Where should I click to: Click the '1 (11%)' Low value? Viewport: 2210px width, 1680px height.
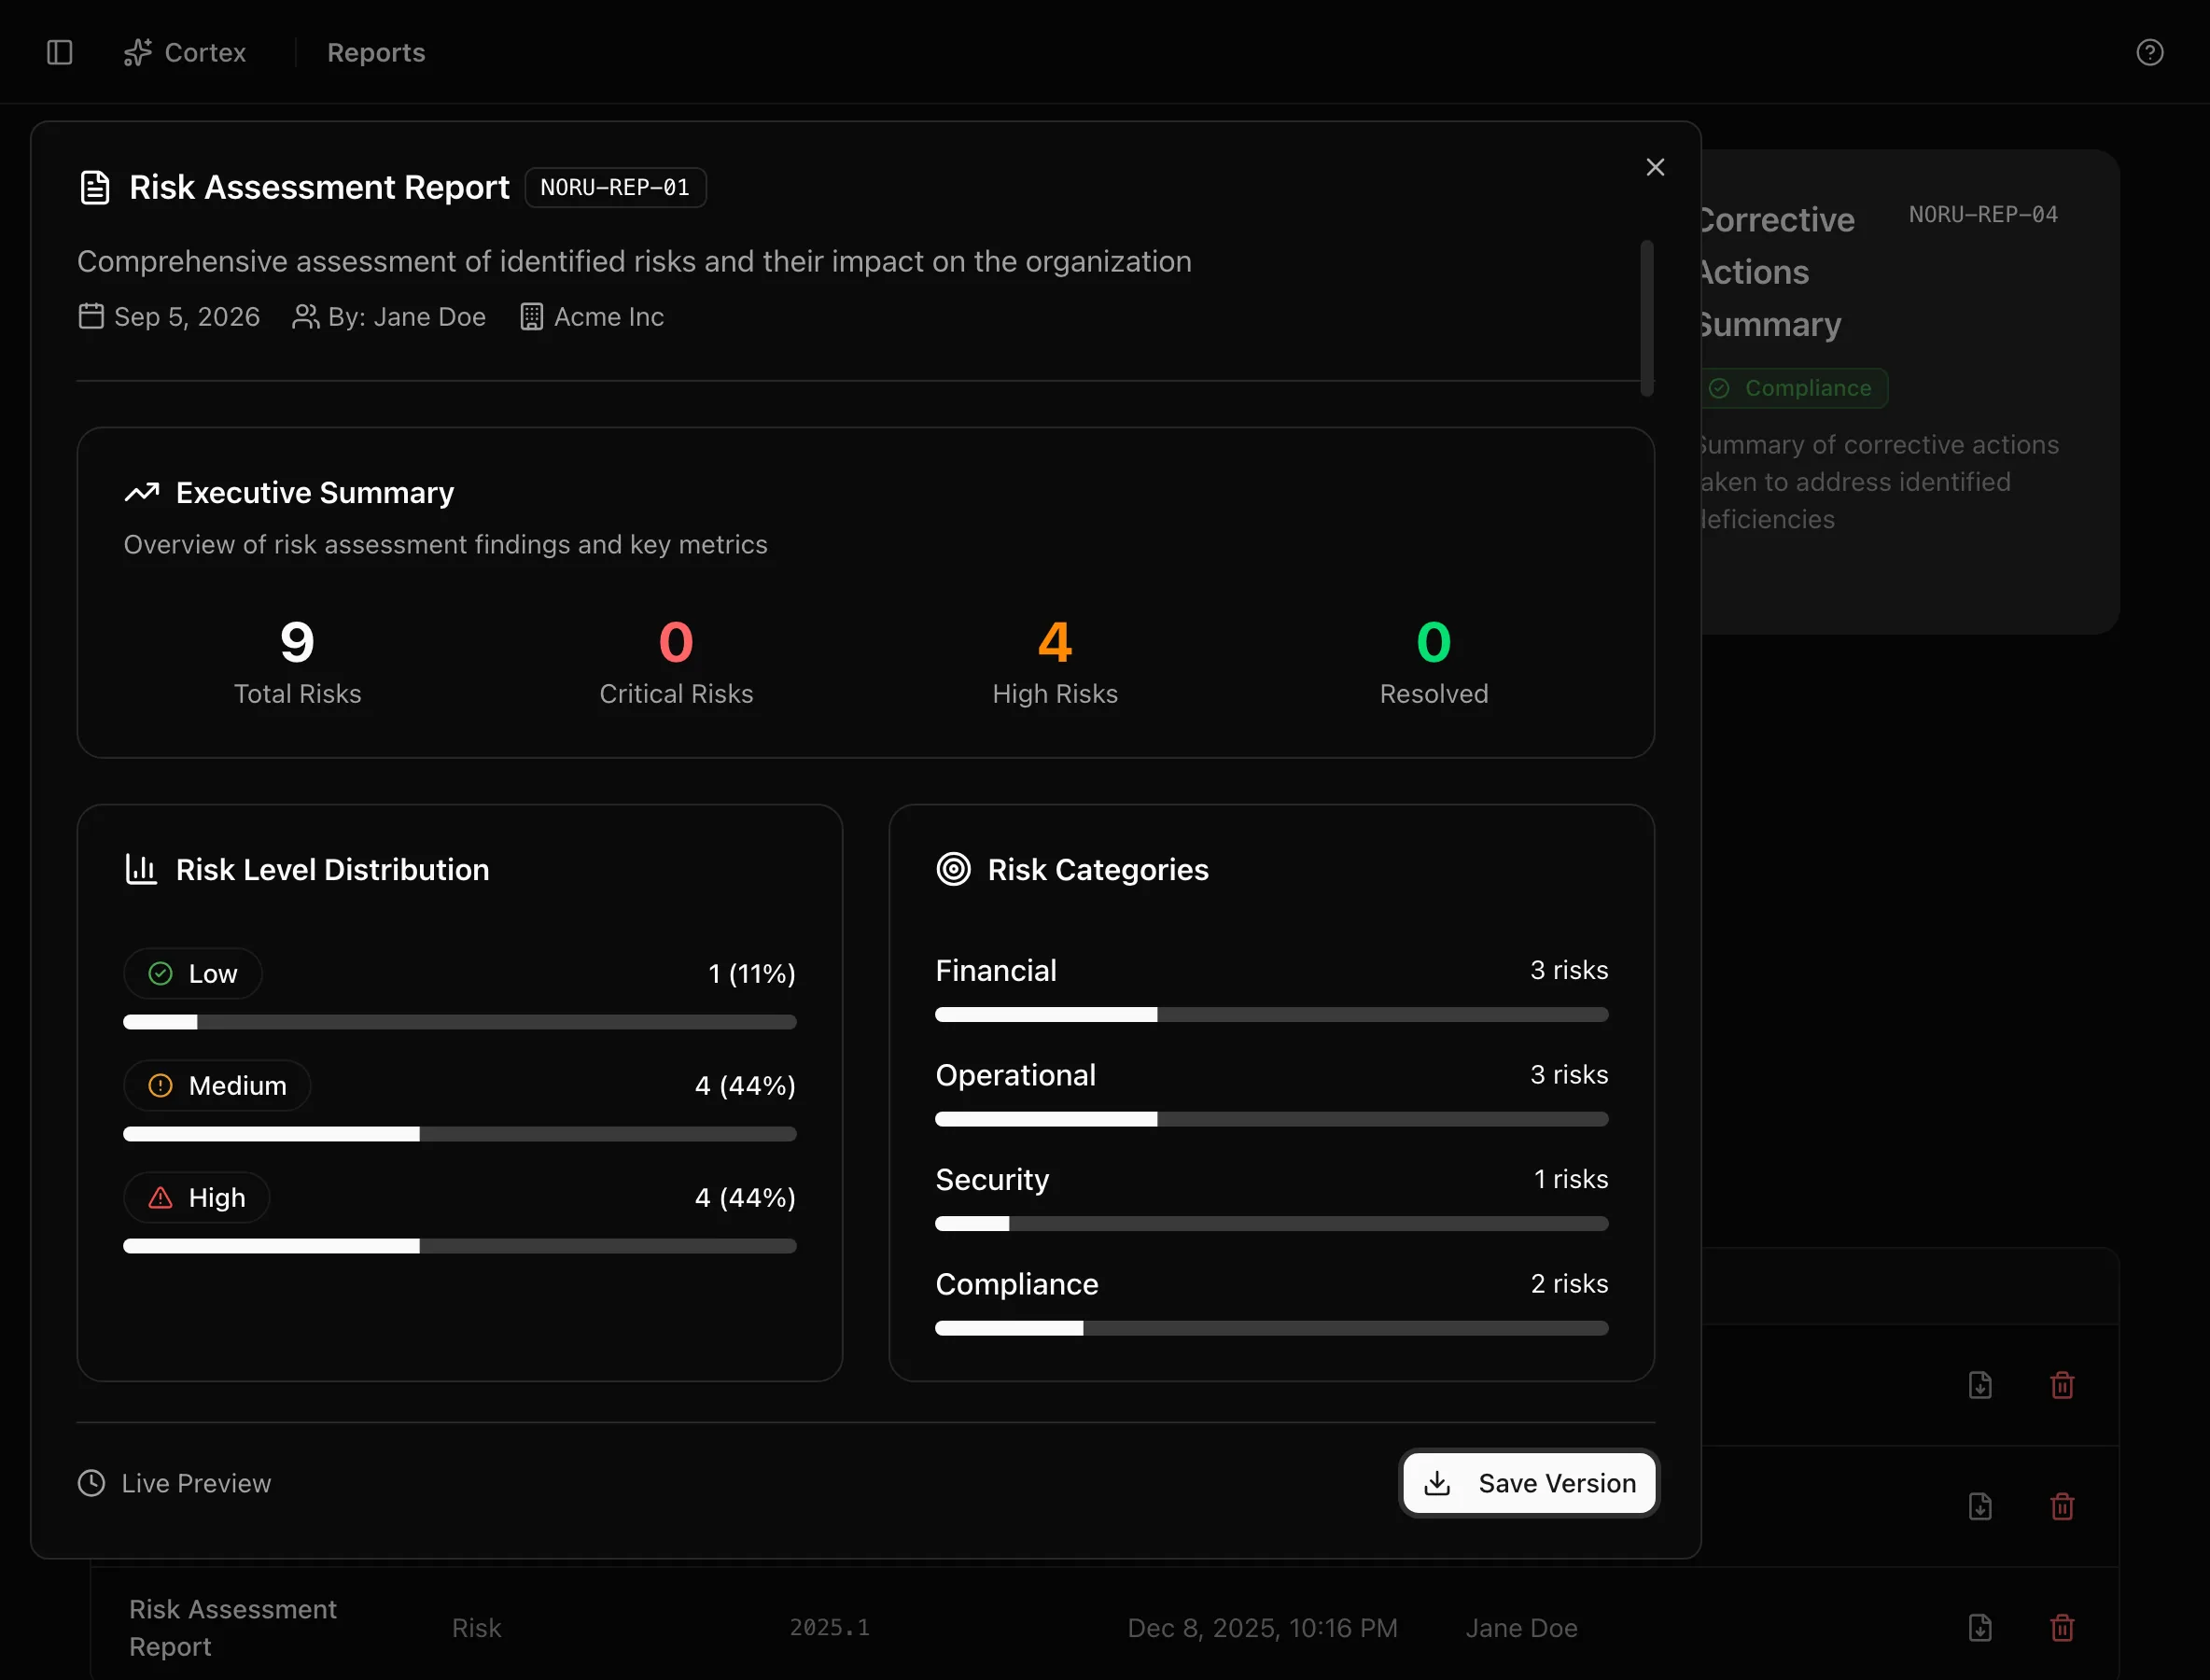pyautogui.click(x=752, y=973)
